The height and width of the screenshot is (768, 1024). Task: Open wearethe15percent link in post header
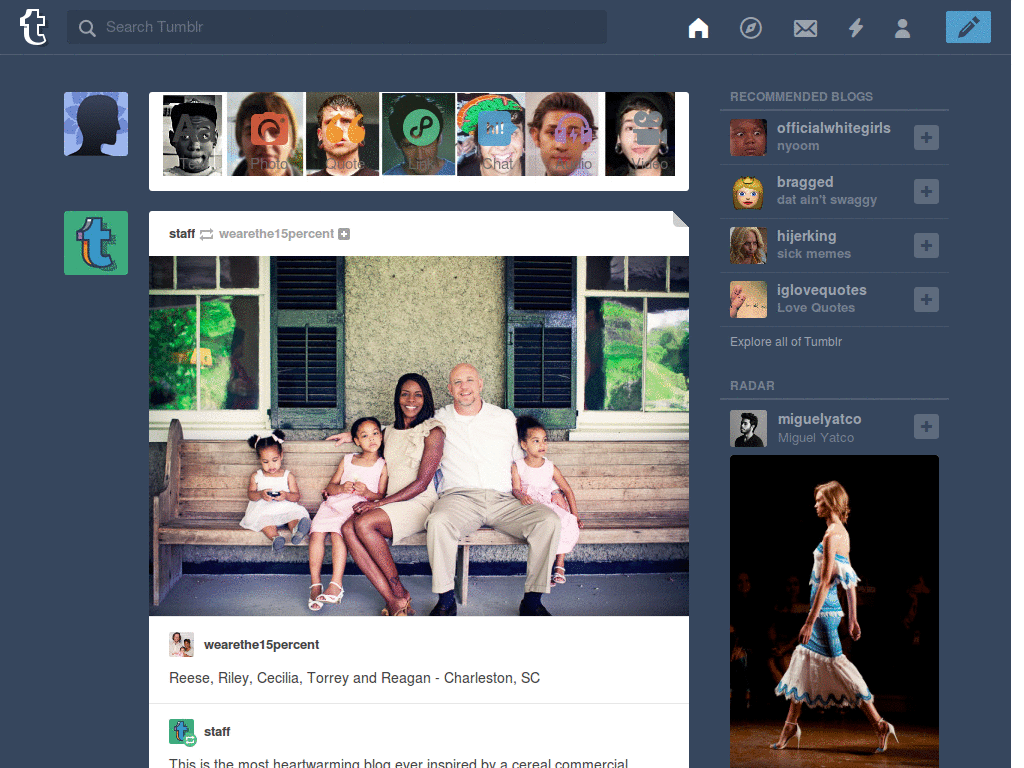coord(276,234)
